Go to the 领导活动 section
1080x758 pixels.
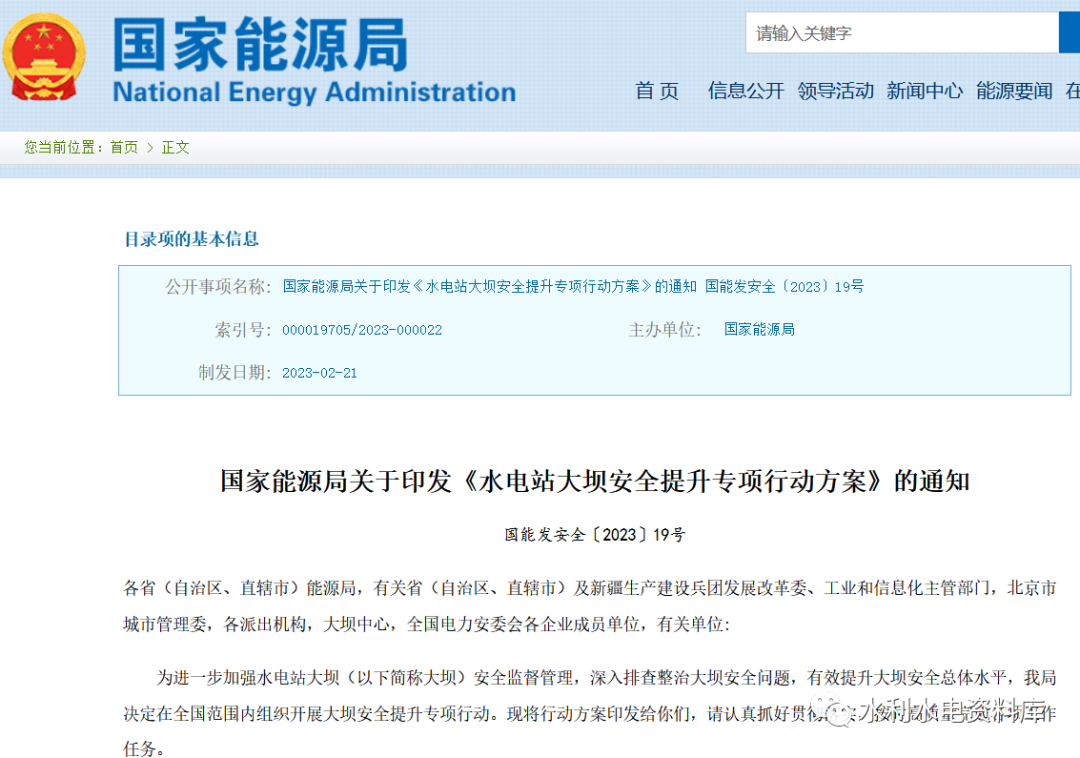[836, 91]
